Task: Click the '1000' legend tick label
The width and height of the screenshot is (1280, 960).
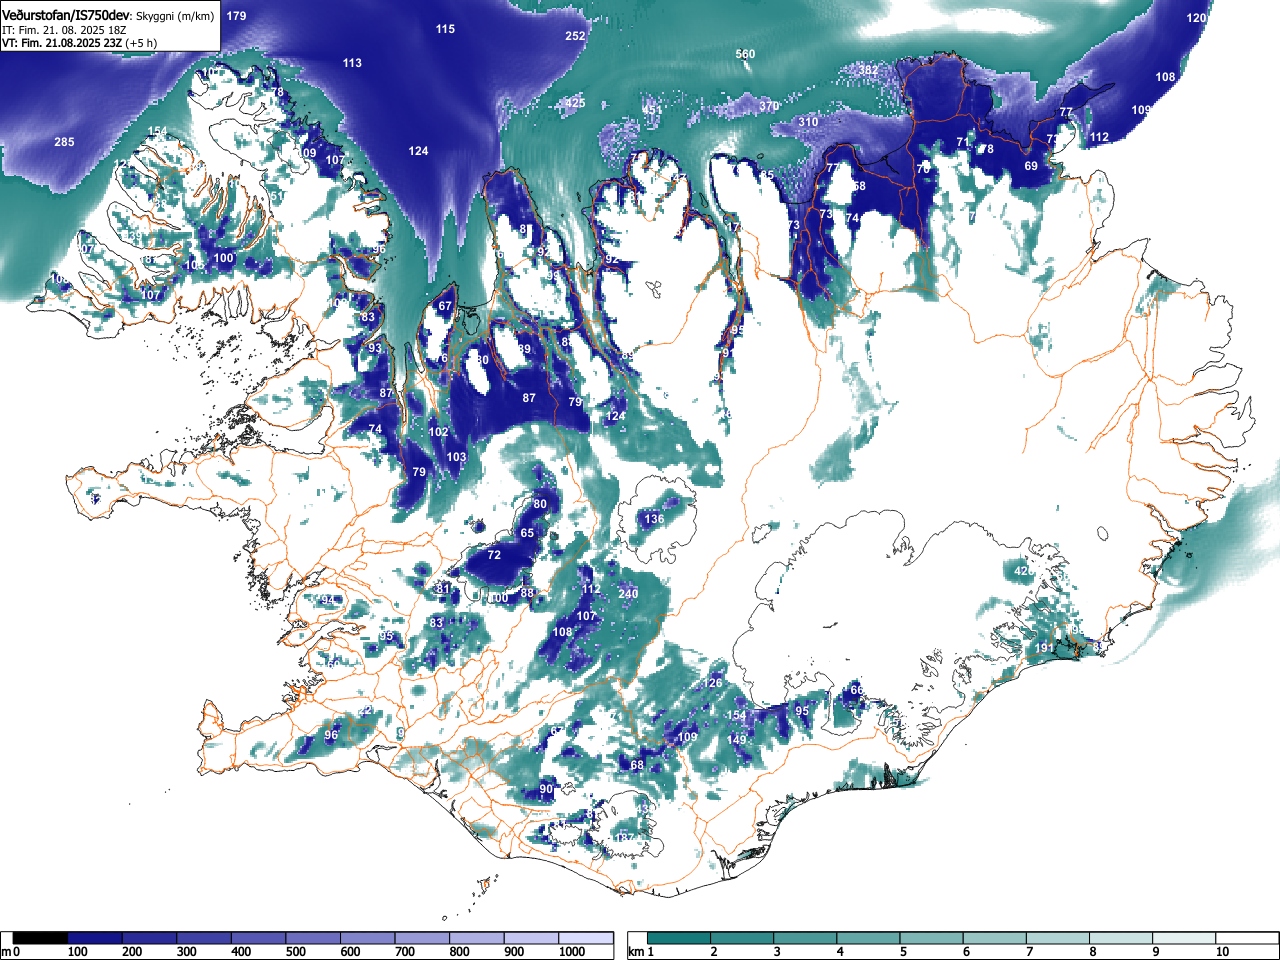Action: [572, 952]
